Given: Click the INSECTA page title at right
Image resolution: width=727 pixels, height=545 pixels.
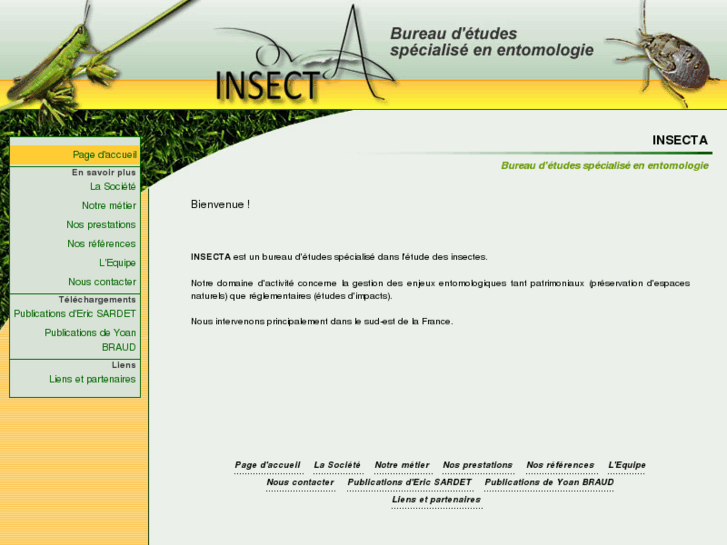Looking at the screenshot, I should 680,140.
